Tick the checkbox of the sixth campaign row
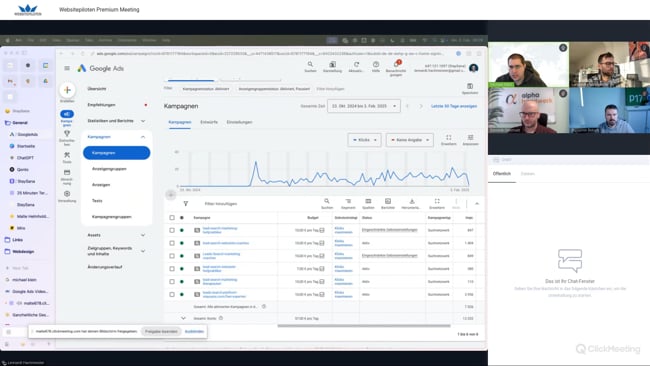Viewport: 650px width, 366px height. 172,294
